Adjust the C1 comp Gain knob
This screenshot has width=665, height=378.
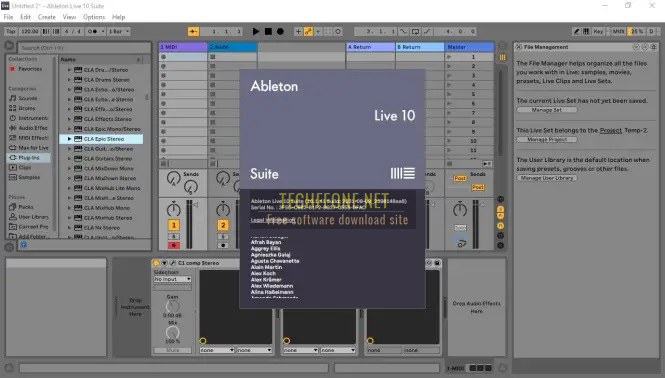173,306
